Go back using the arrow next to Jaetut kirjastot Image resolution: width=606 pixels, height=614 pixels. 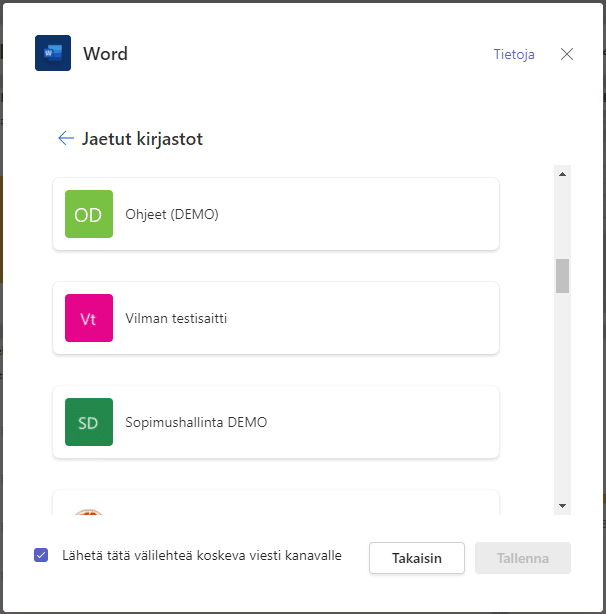(66, 138)
